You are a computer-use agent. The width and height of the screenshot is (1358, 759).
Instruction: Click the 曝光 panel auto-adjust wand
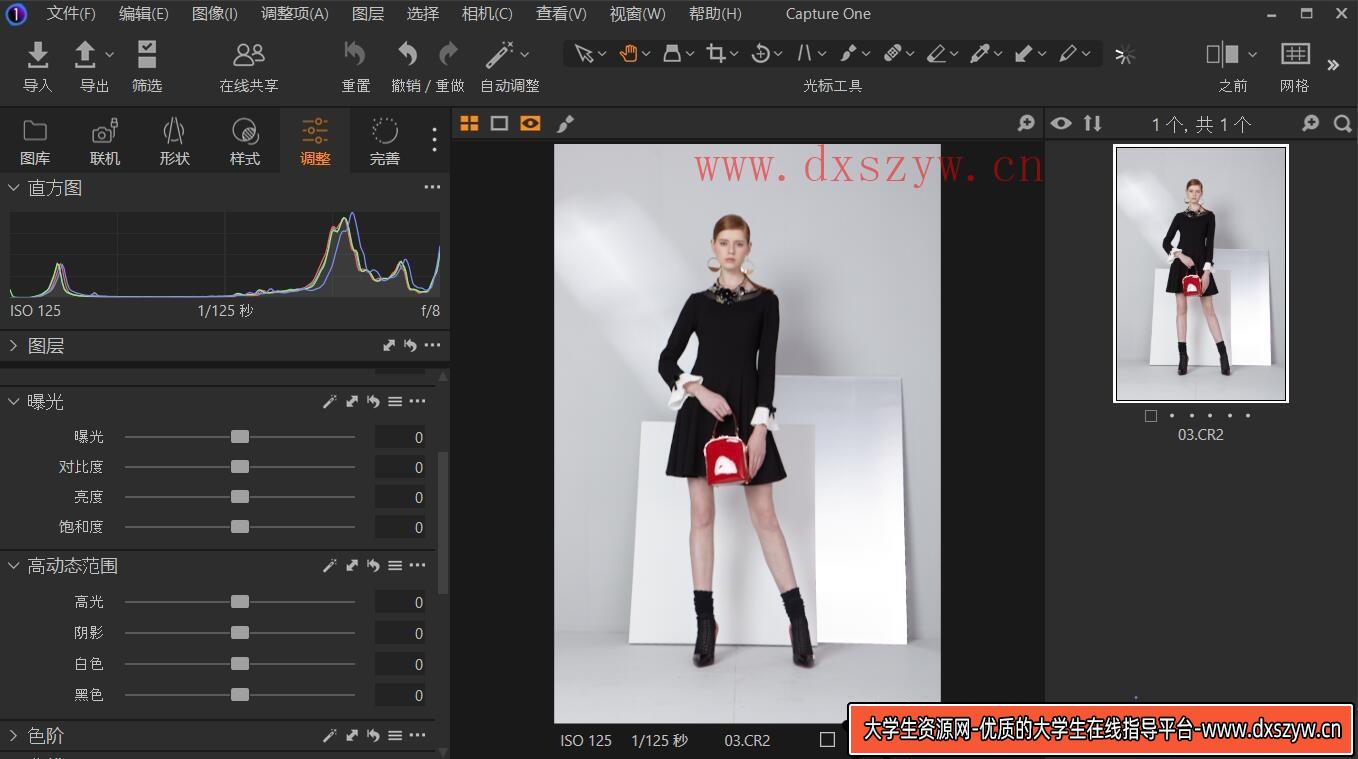click(330, 401)
